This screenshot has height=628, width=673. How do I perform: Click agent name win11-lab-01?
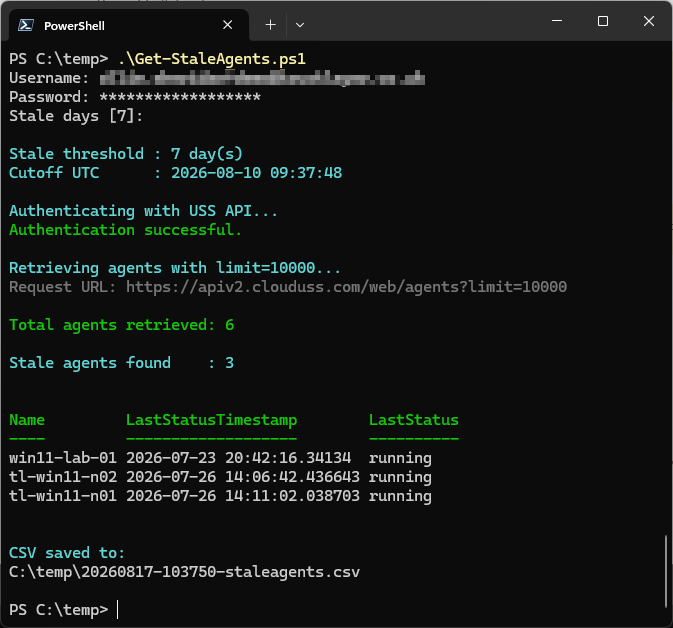click(x=63, y=458)
